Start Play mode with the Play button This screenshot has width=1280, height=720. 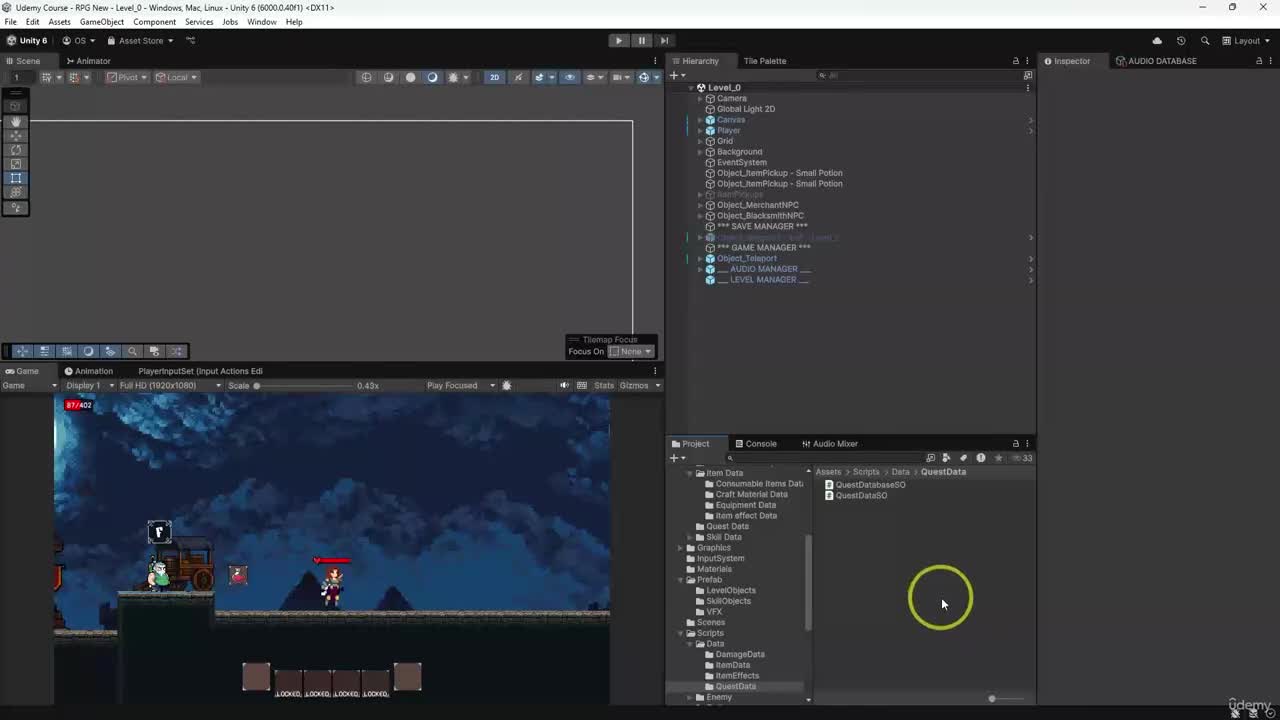pos(619,41)
